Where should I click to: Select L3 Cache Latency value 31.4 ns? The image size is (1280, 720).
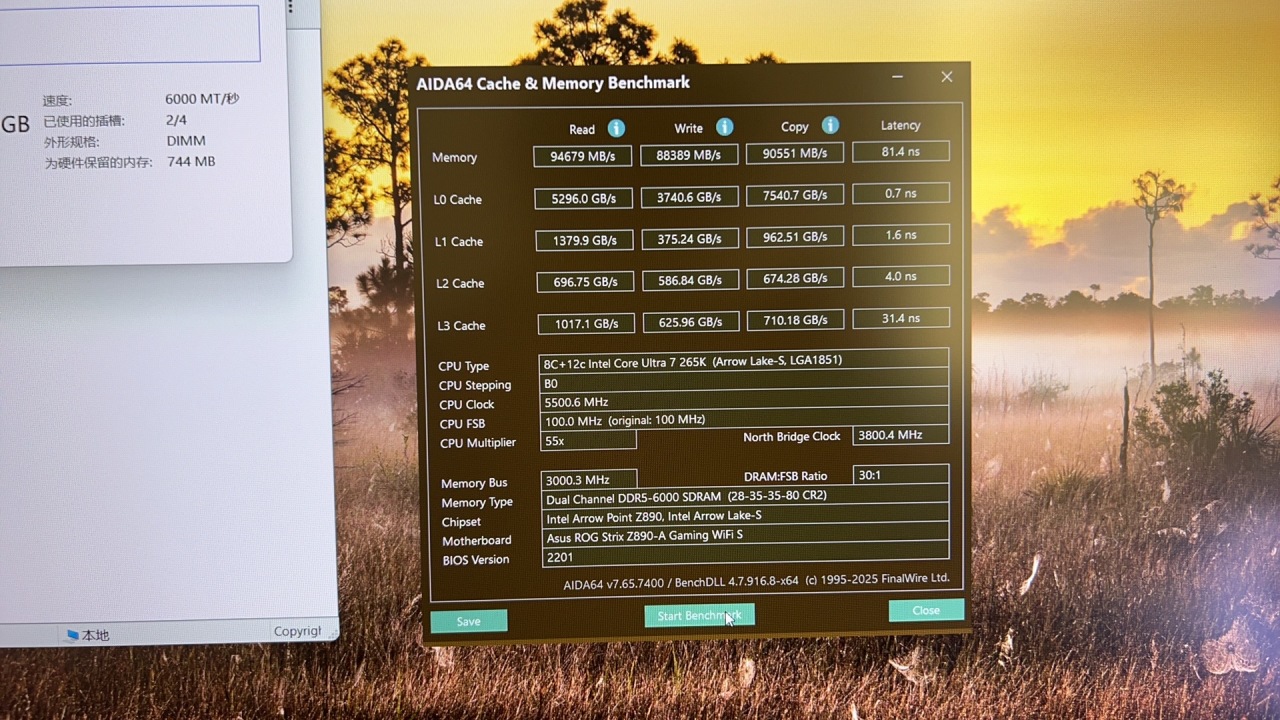click(x=901, y=318)
